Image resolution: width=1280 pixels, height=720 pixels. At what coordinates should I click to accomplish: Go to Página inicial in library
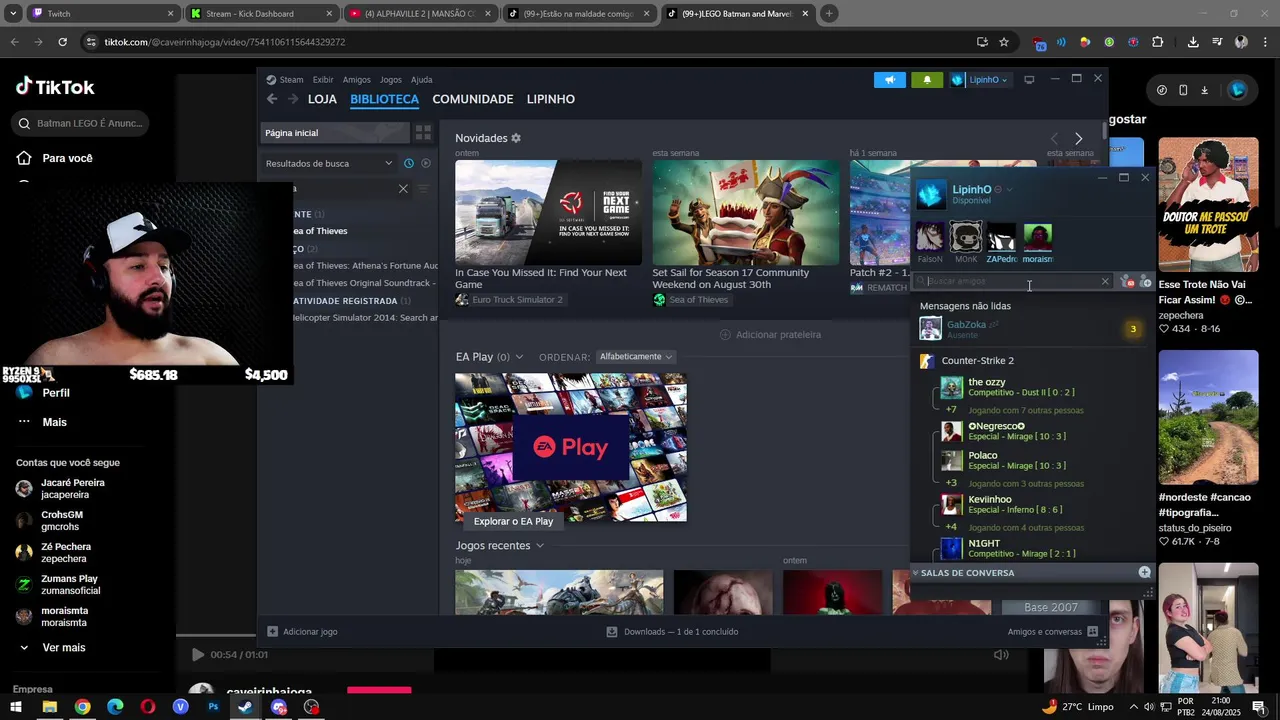(x=334, y=133)
